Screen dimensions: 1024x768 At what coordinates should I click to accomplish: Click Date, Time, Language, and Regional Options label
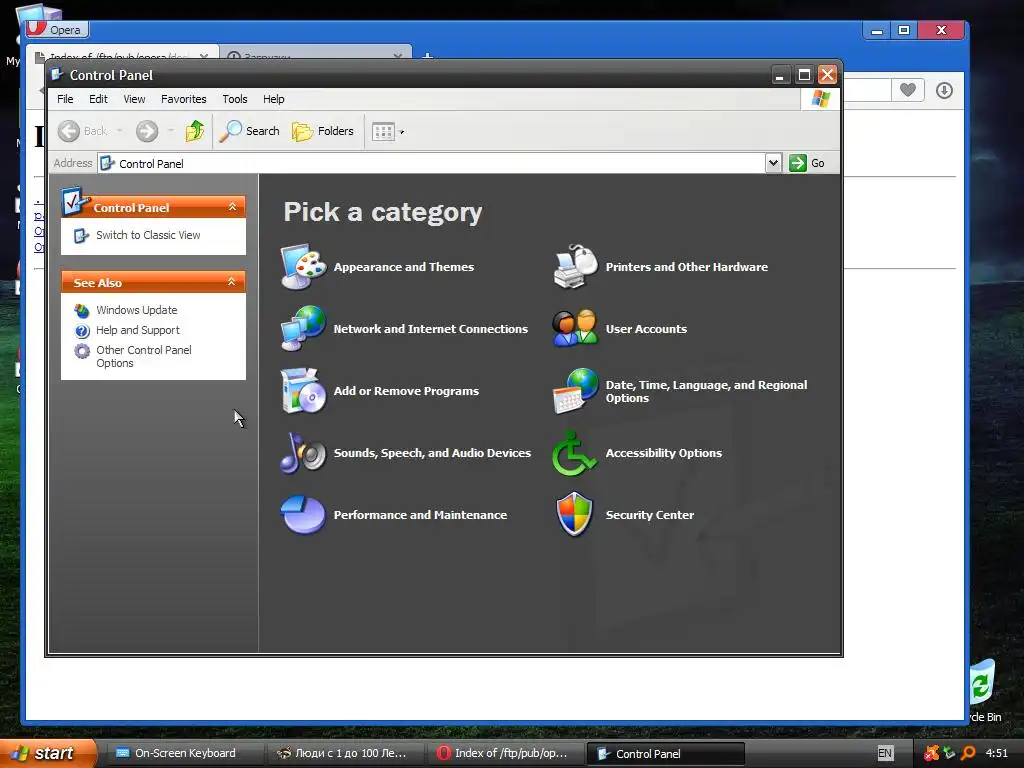coord(706,391)
